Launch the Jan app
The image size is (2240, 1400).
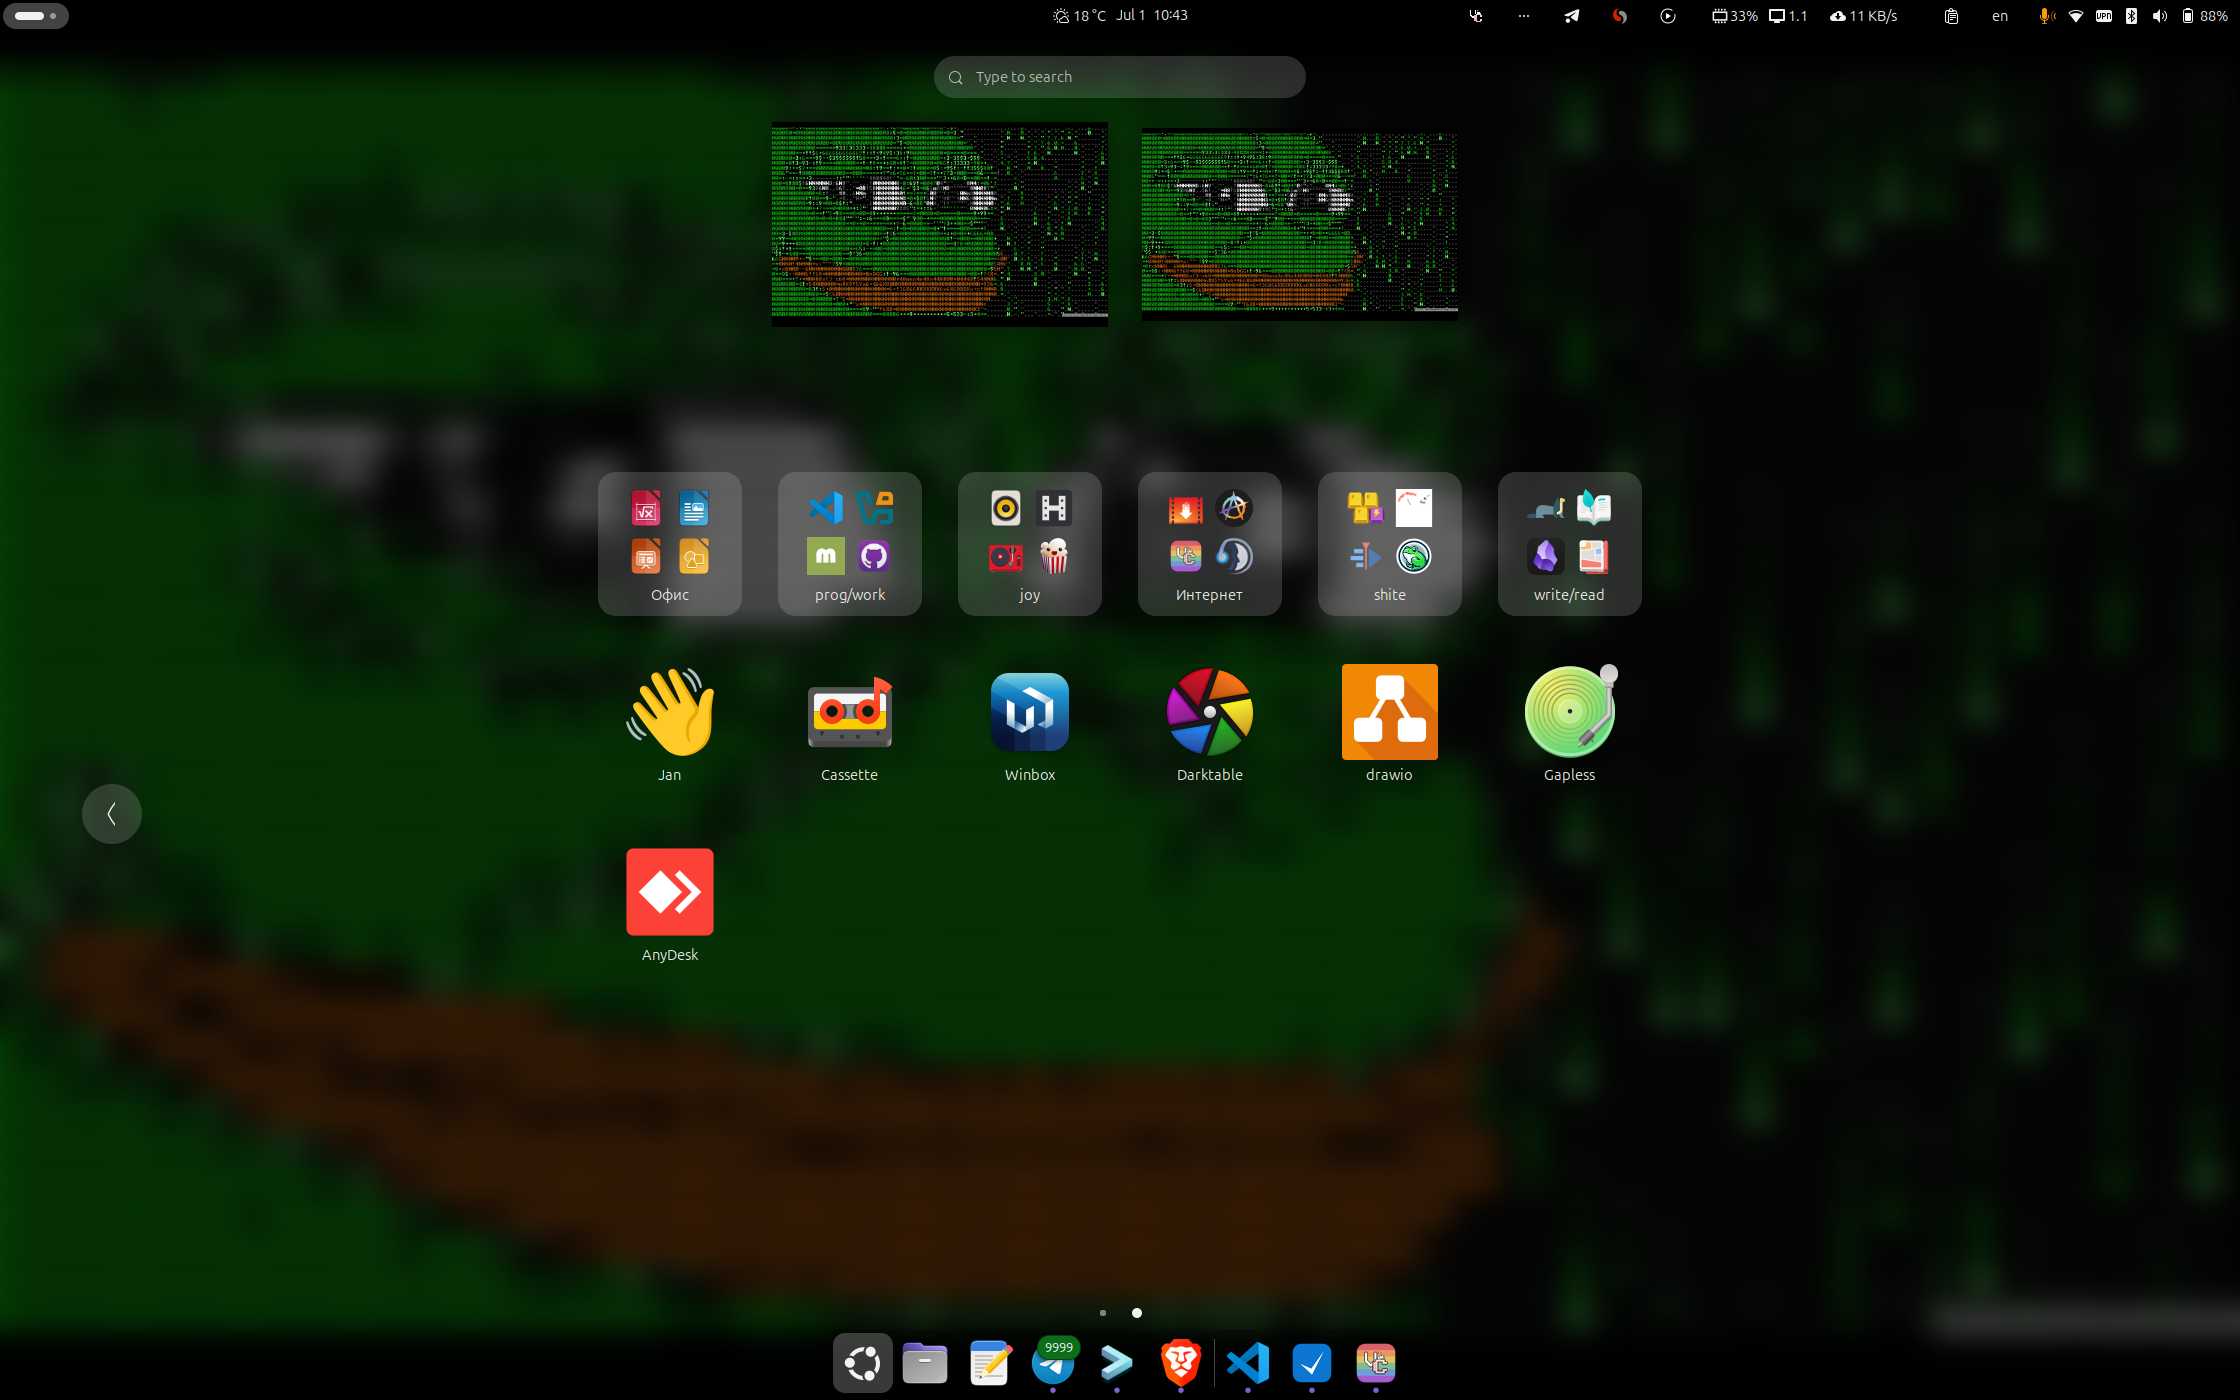pyautogui.click(x=669, y=713)
